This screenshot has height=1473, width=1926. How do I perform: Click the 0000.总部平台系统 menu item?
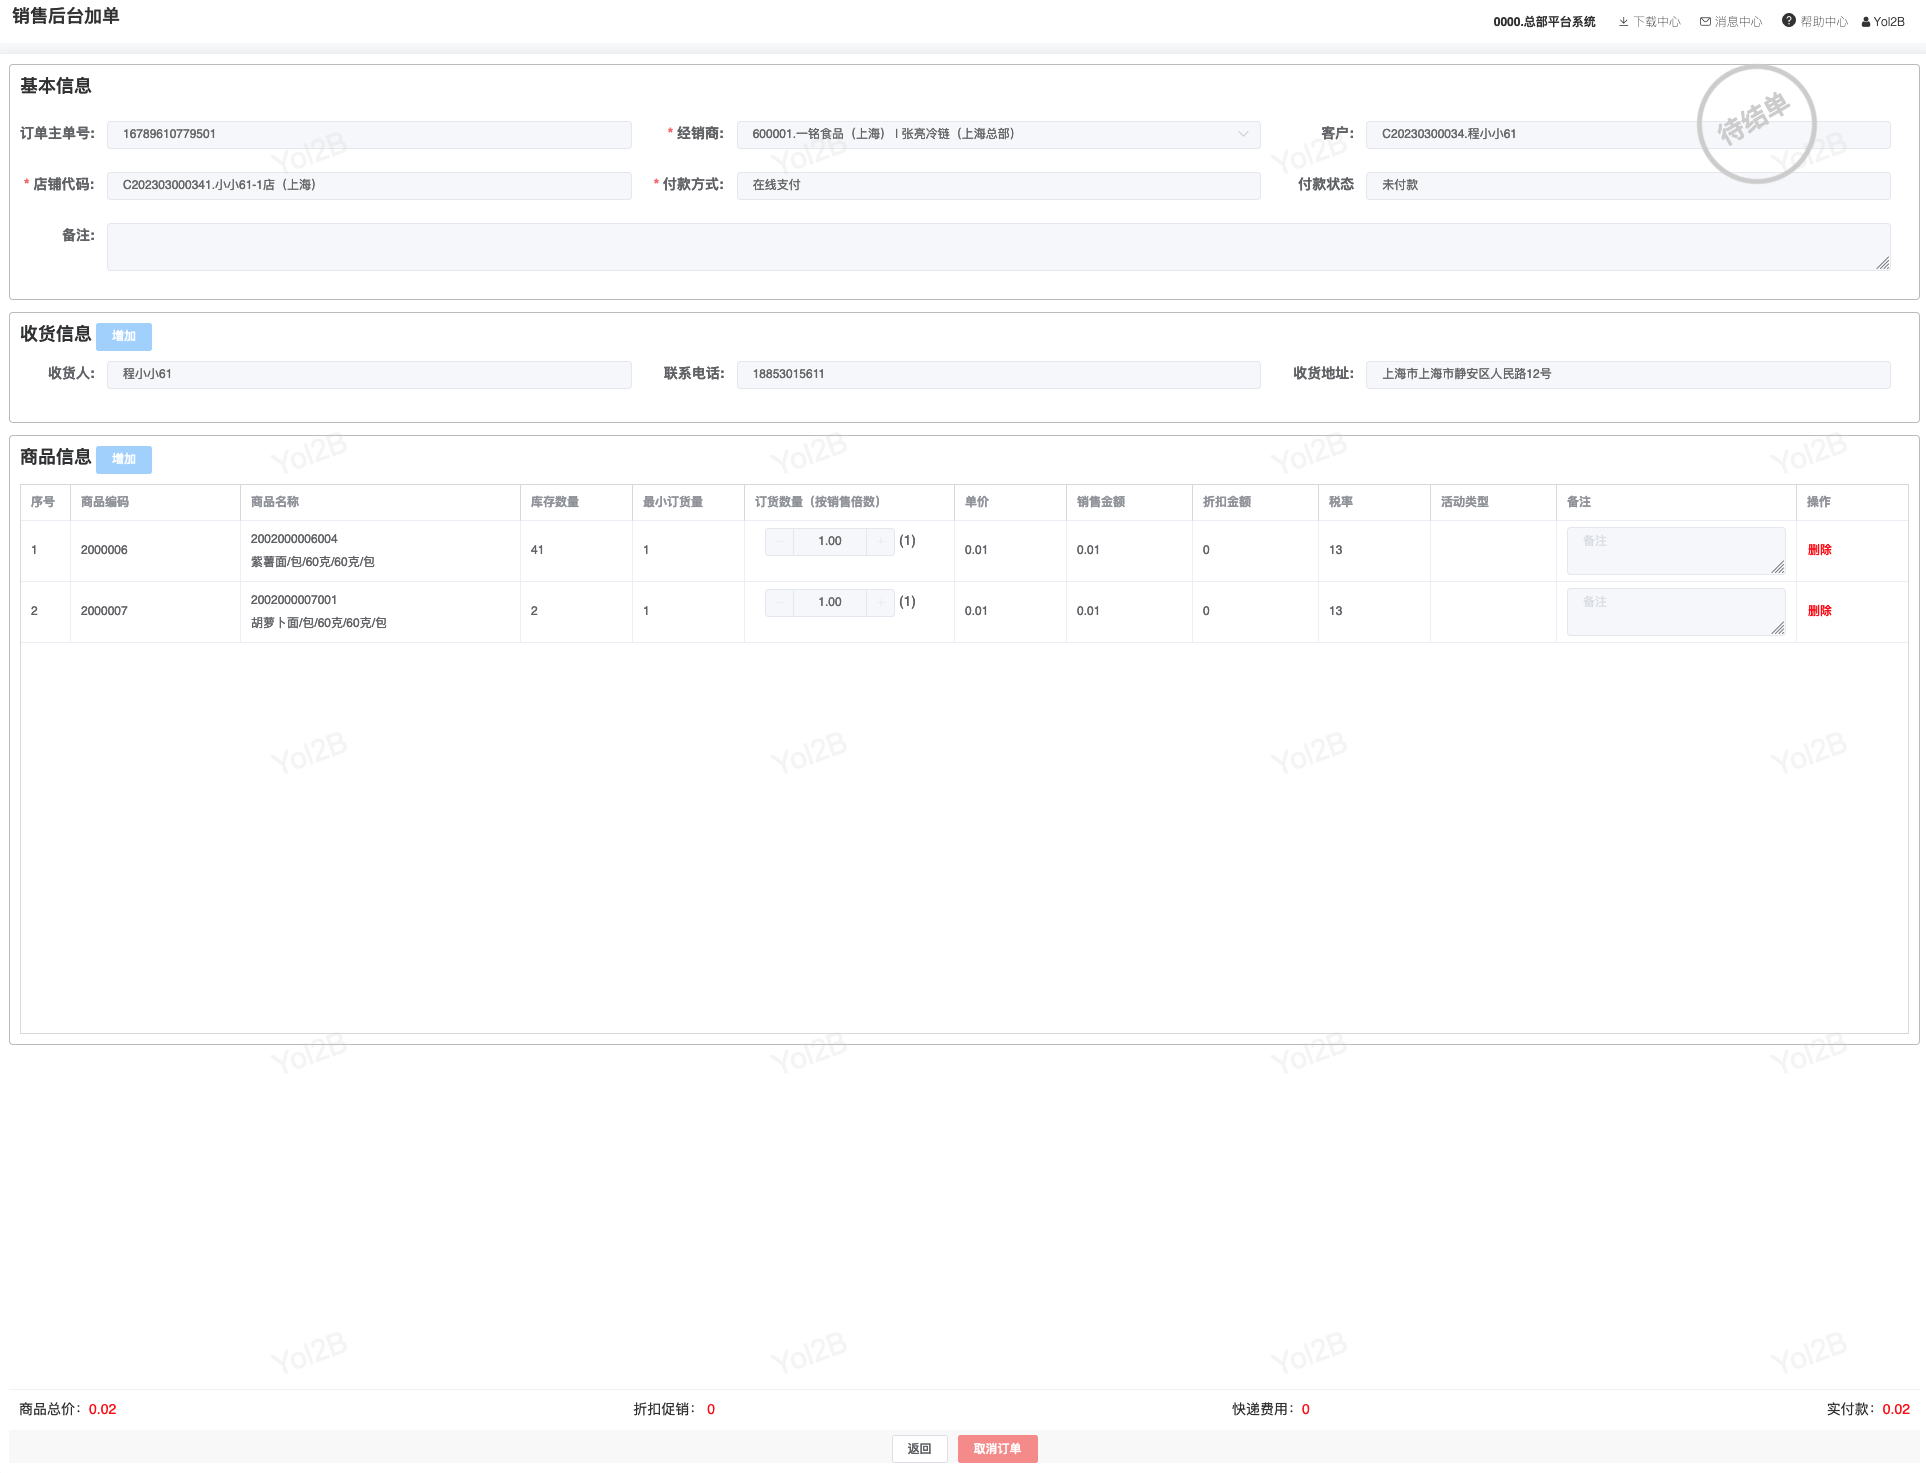click(1544, 22)
